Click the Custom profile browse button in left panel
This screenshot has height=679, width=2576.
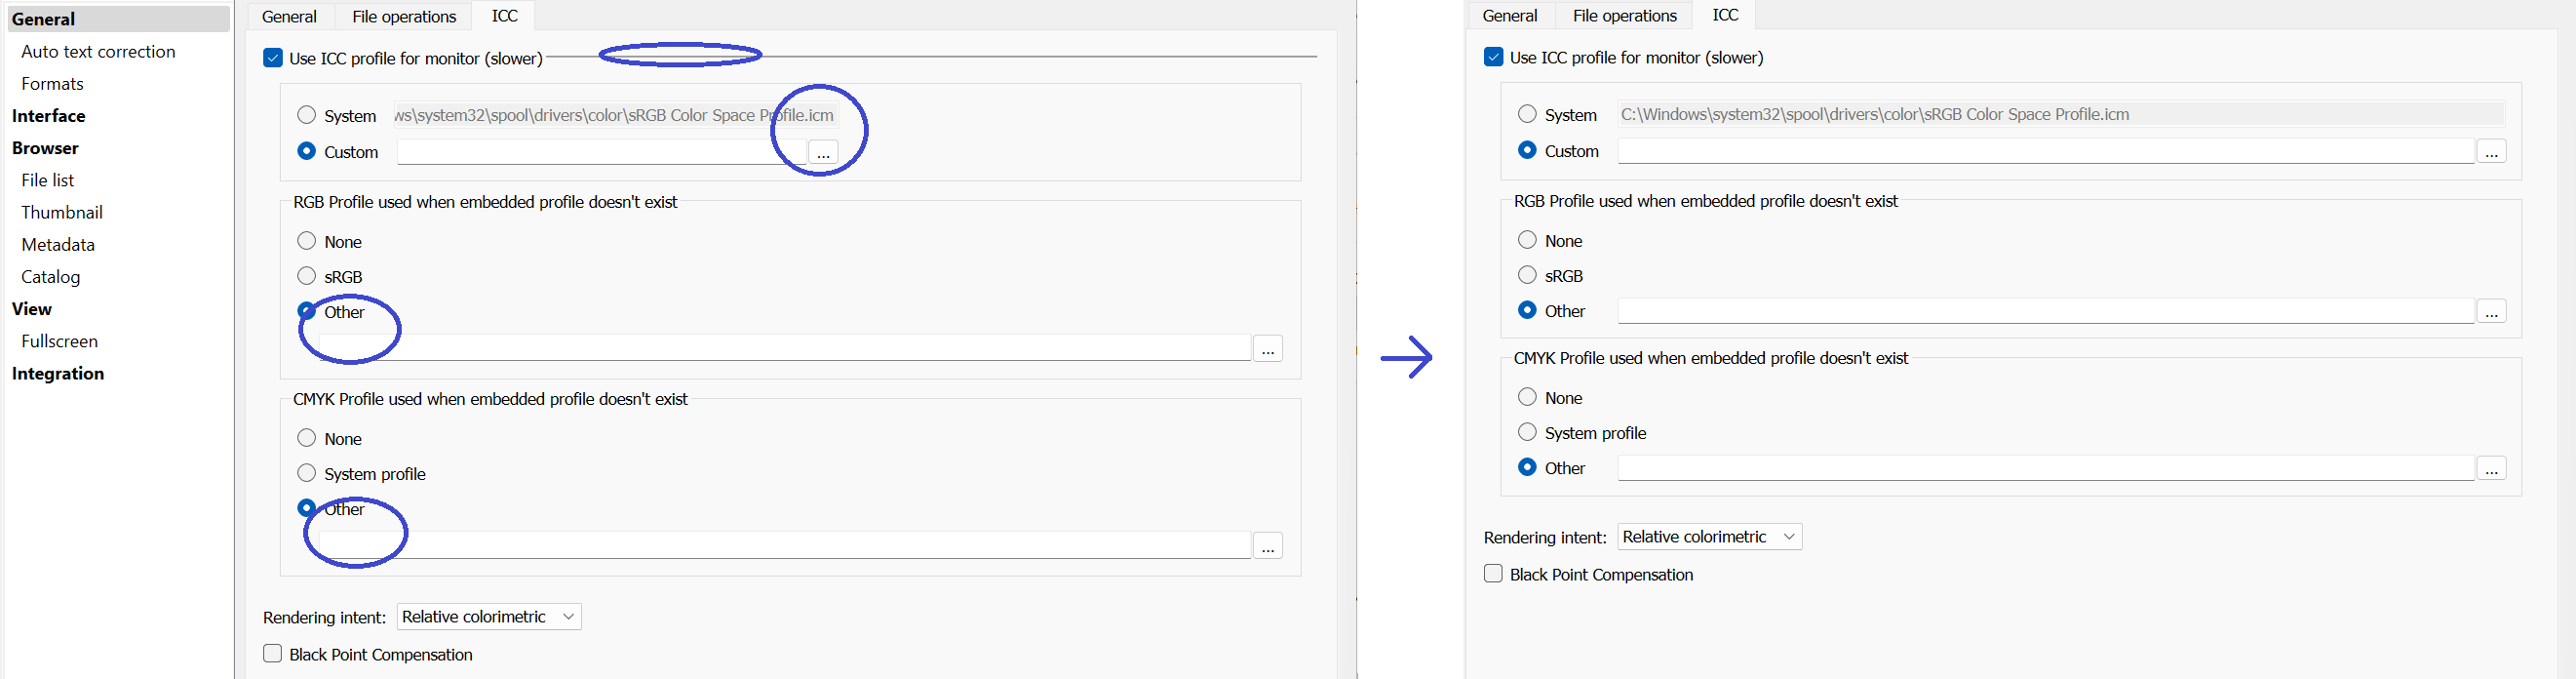point(822,153)
